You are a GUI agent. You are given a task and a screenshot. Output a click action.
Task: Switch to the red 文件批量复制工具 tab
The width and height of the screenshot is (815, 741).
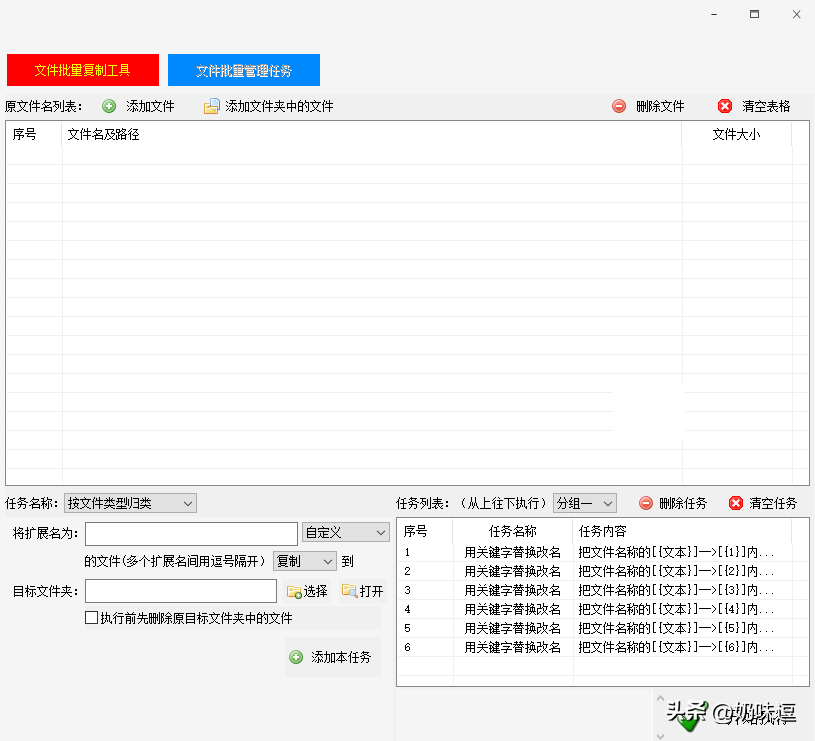(83, 70)
